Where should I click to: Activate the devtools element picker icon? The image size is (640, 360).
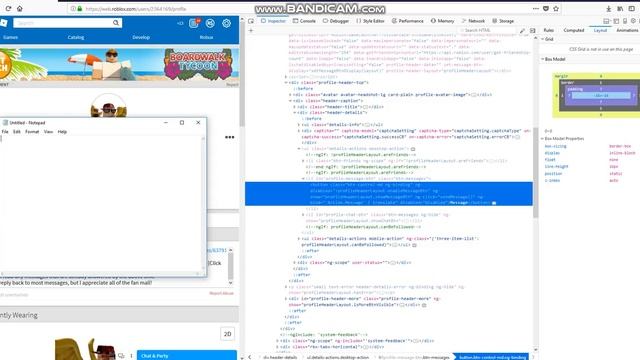(x=251, y=21)
